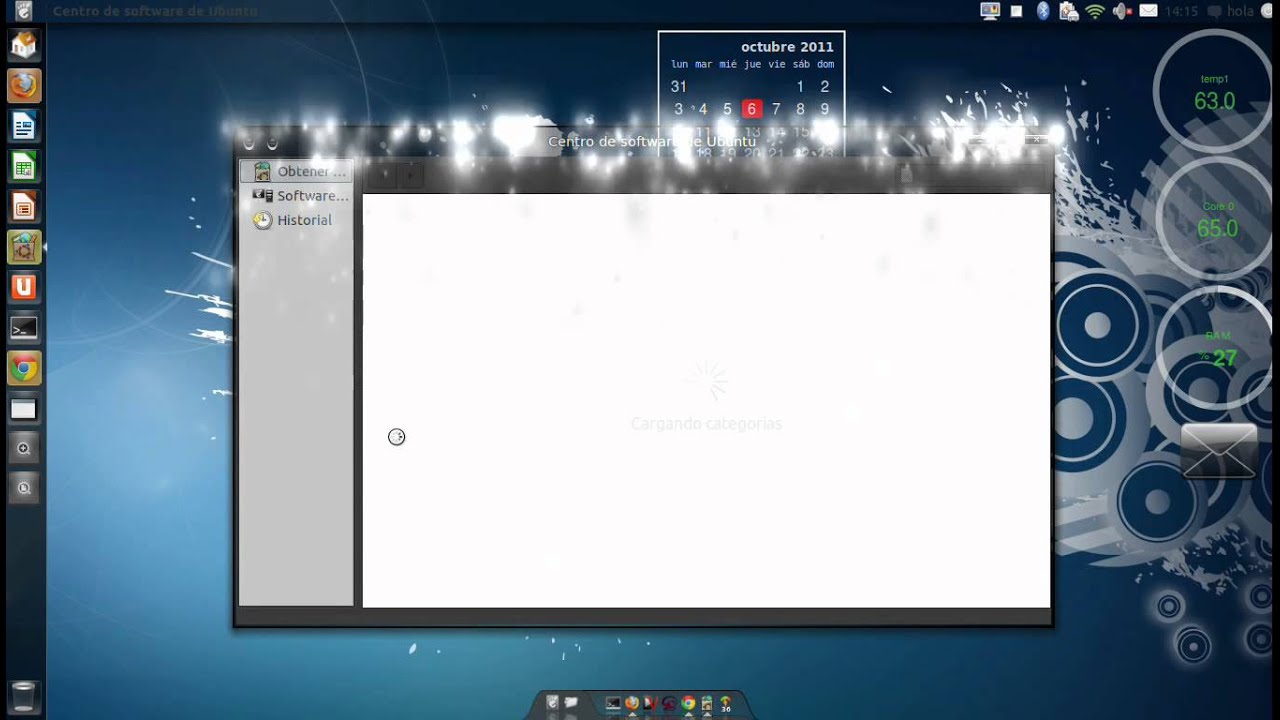Image resolution: width=1280 pixels, height=720 pixels.
Task: Click the RAM 27 percent gauge widget
Action: point(1218,348)
